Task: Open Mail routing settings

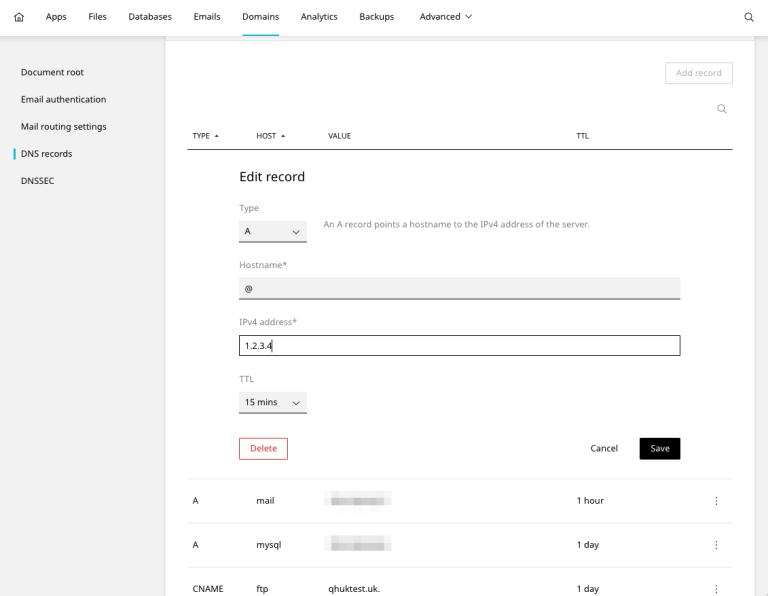Action: (x=64, y=126)
